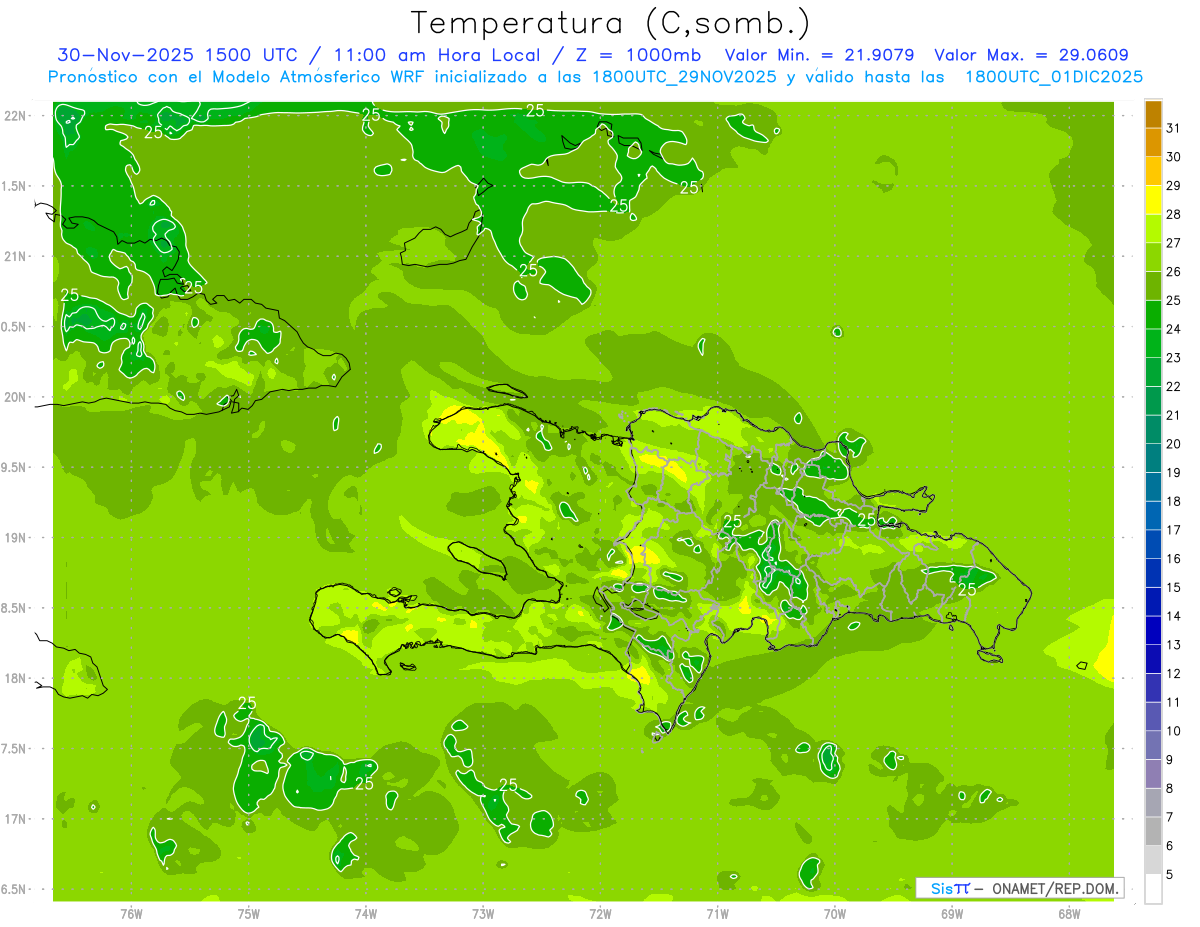1200x927 pixels.
Task: Click longitude label '69W'
Action: coord(952,913)
